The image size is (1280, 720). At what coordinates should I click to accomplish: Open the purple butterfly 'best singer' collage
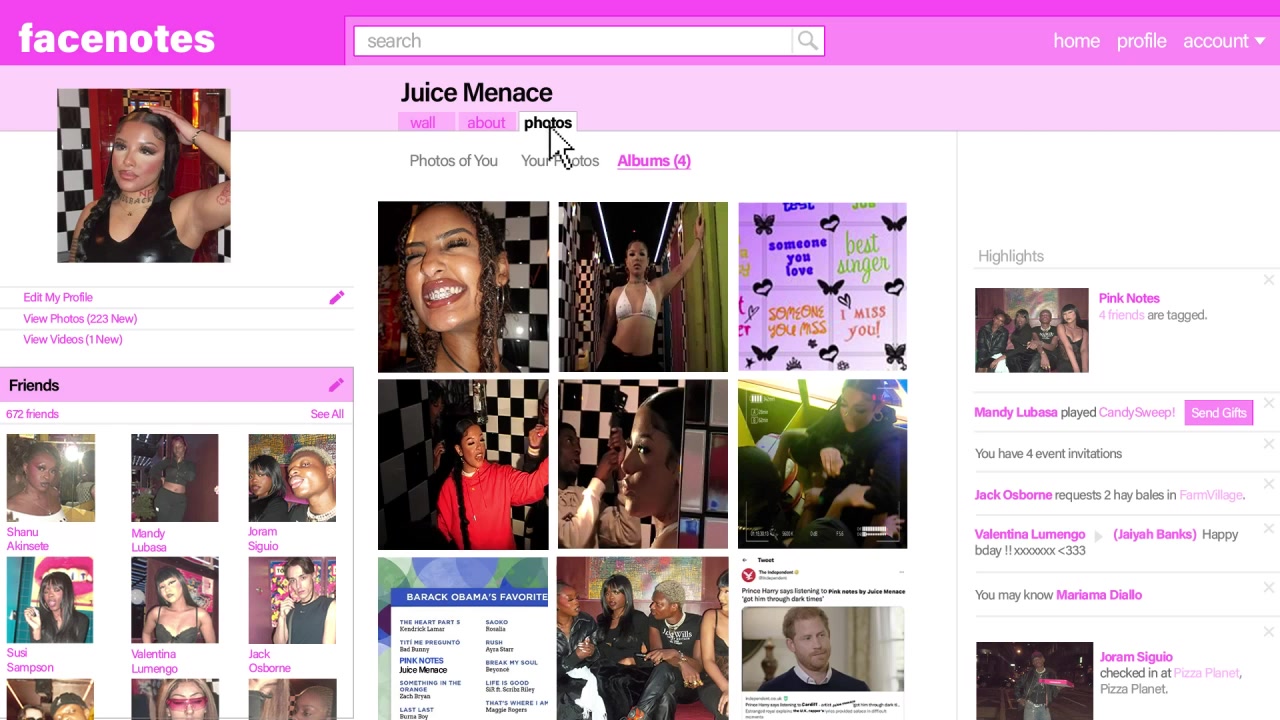tap(822, 287)
